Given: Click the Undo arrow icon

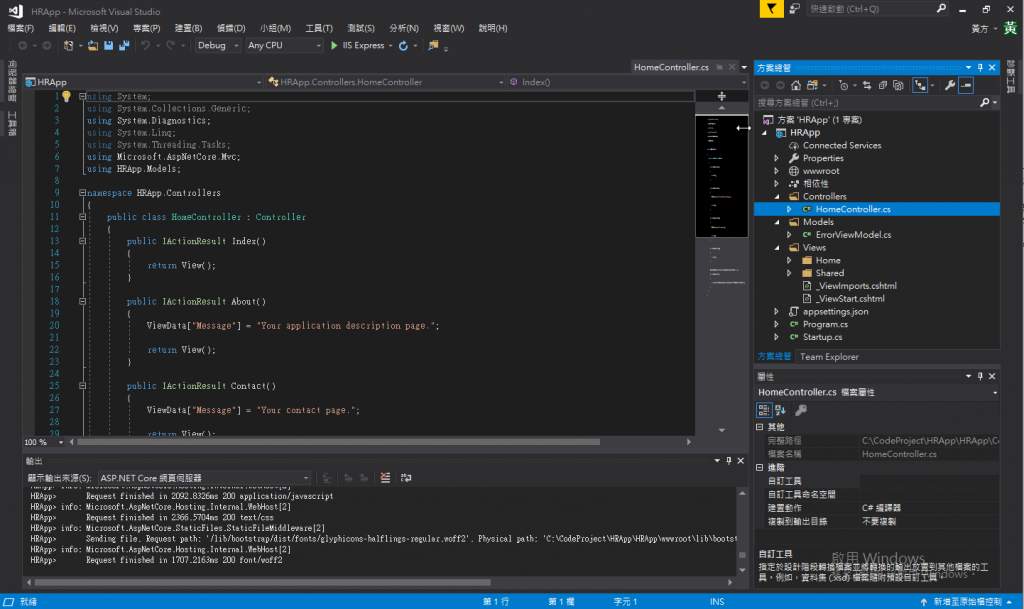Looking at the screenshot, I should 145,46.
